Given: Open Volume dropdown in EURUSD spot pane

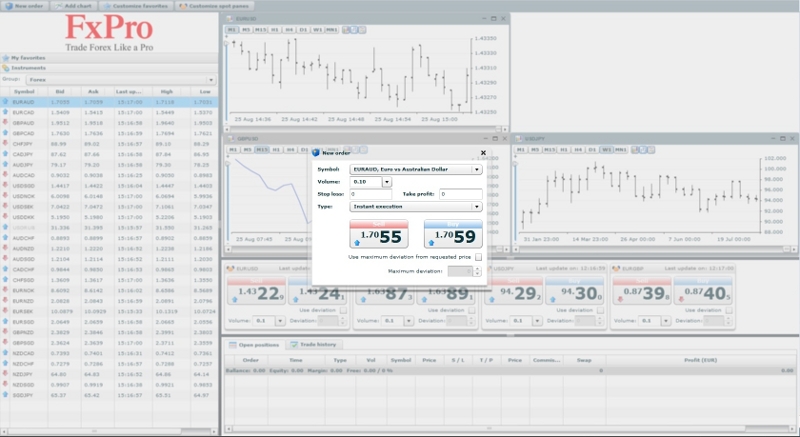Looking at the screenshot, I should pos(280,321).
